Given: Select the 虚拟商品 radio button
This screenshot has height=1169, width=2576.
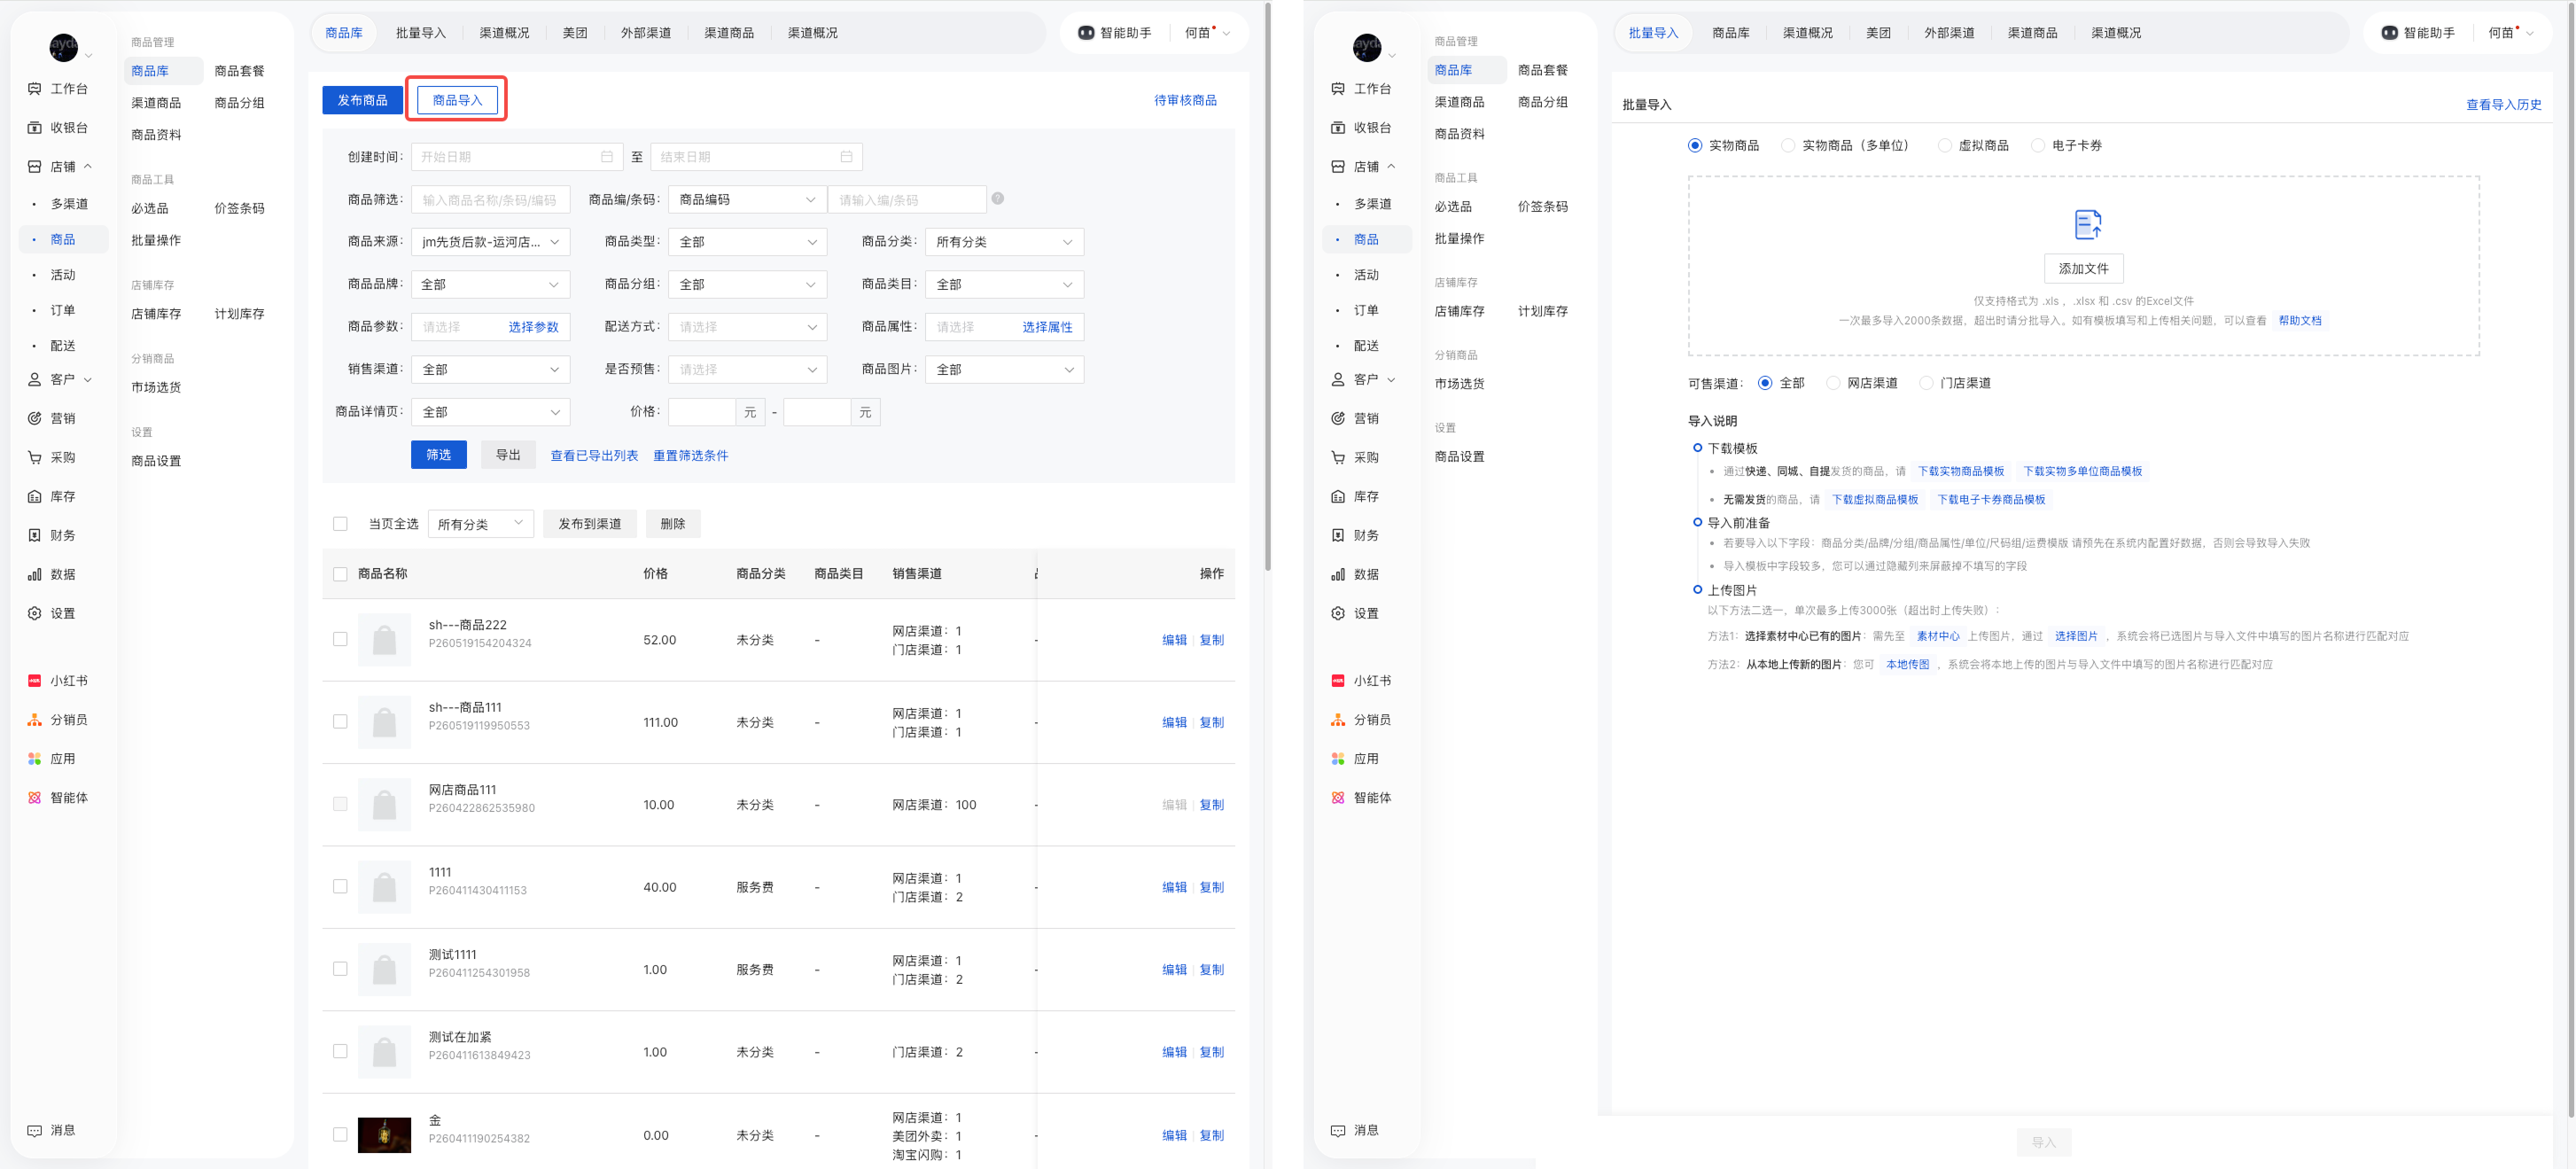Looking at the screenshot, I should coord(1944,146).
